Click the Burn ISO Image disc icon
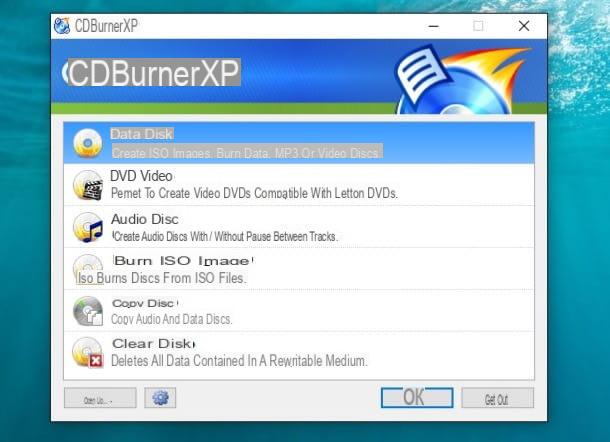The image size is (610, 442). pyautogui.click(x=87, y=268)
